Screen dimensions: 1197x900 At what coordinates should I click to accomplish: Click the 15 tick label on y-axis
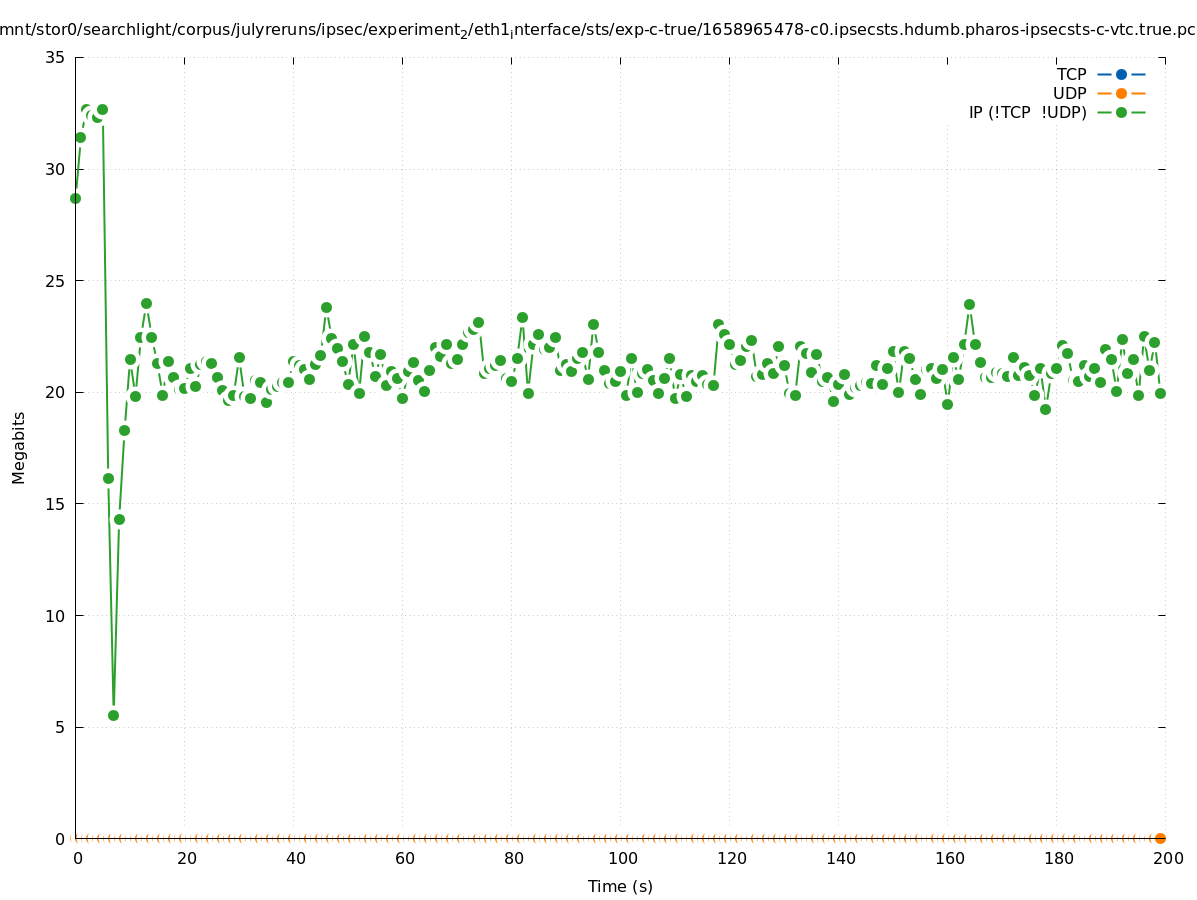[x=56, y=504]
